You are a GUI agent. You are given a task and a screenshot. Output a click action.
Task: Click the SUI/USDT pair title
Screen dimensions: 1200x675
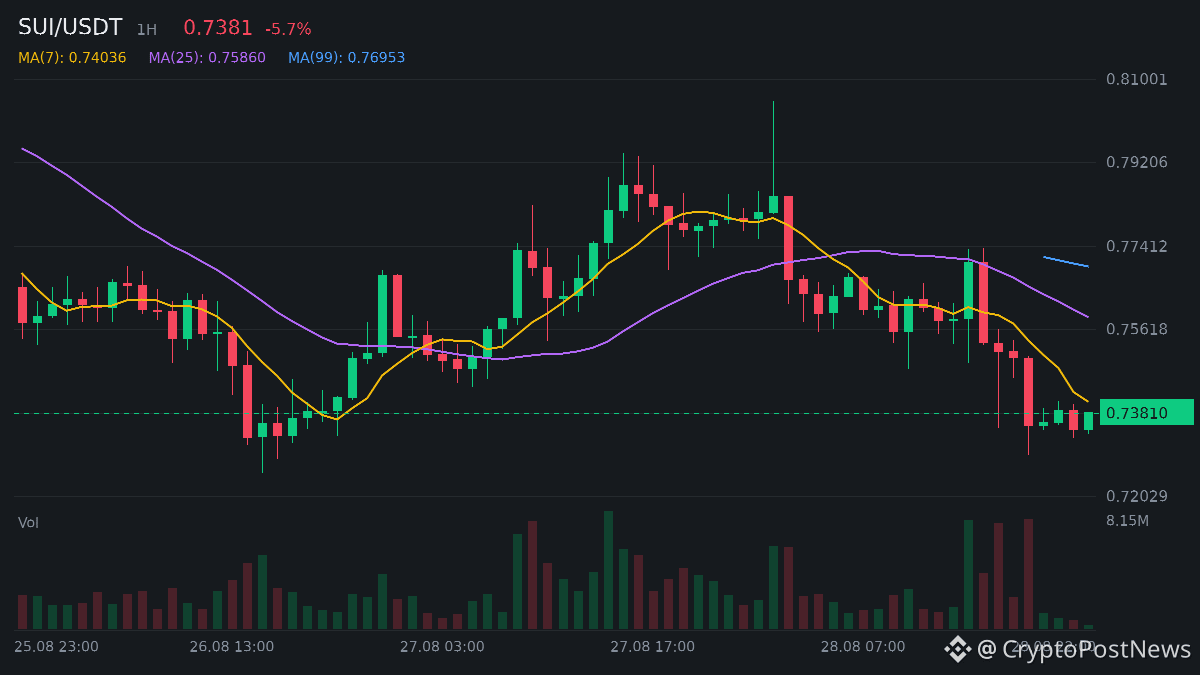[x=70, y=28]
